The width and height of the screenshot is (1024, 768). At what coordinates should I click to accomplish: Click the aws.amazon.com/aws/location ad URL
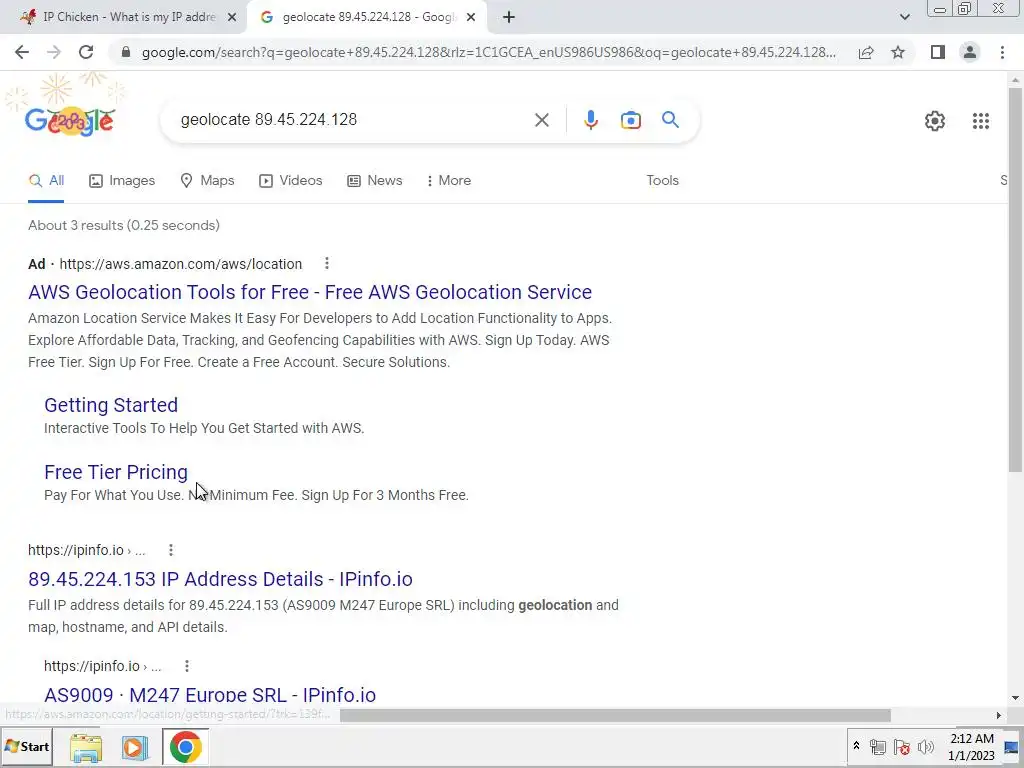[181, 264]
